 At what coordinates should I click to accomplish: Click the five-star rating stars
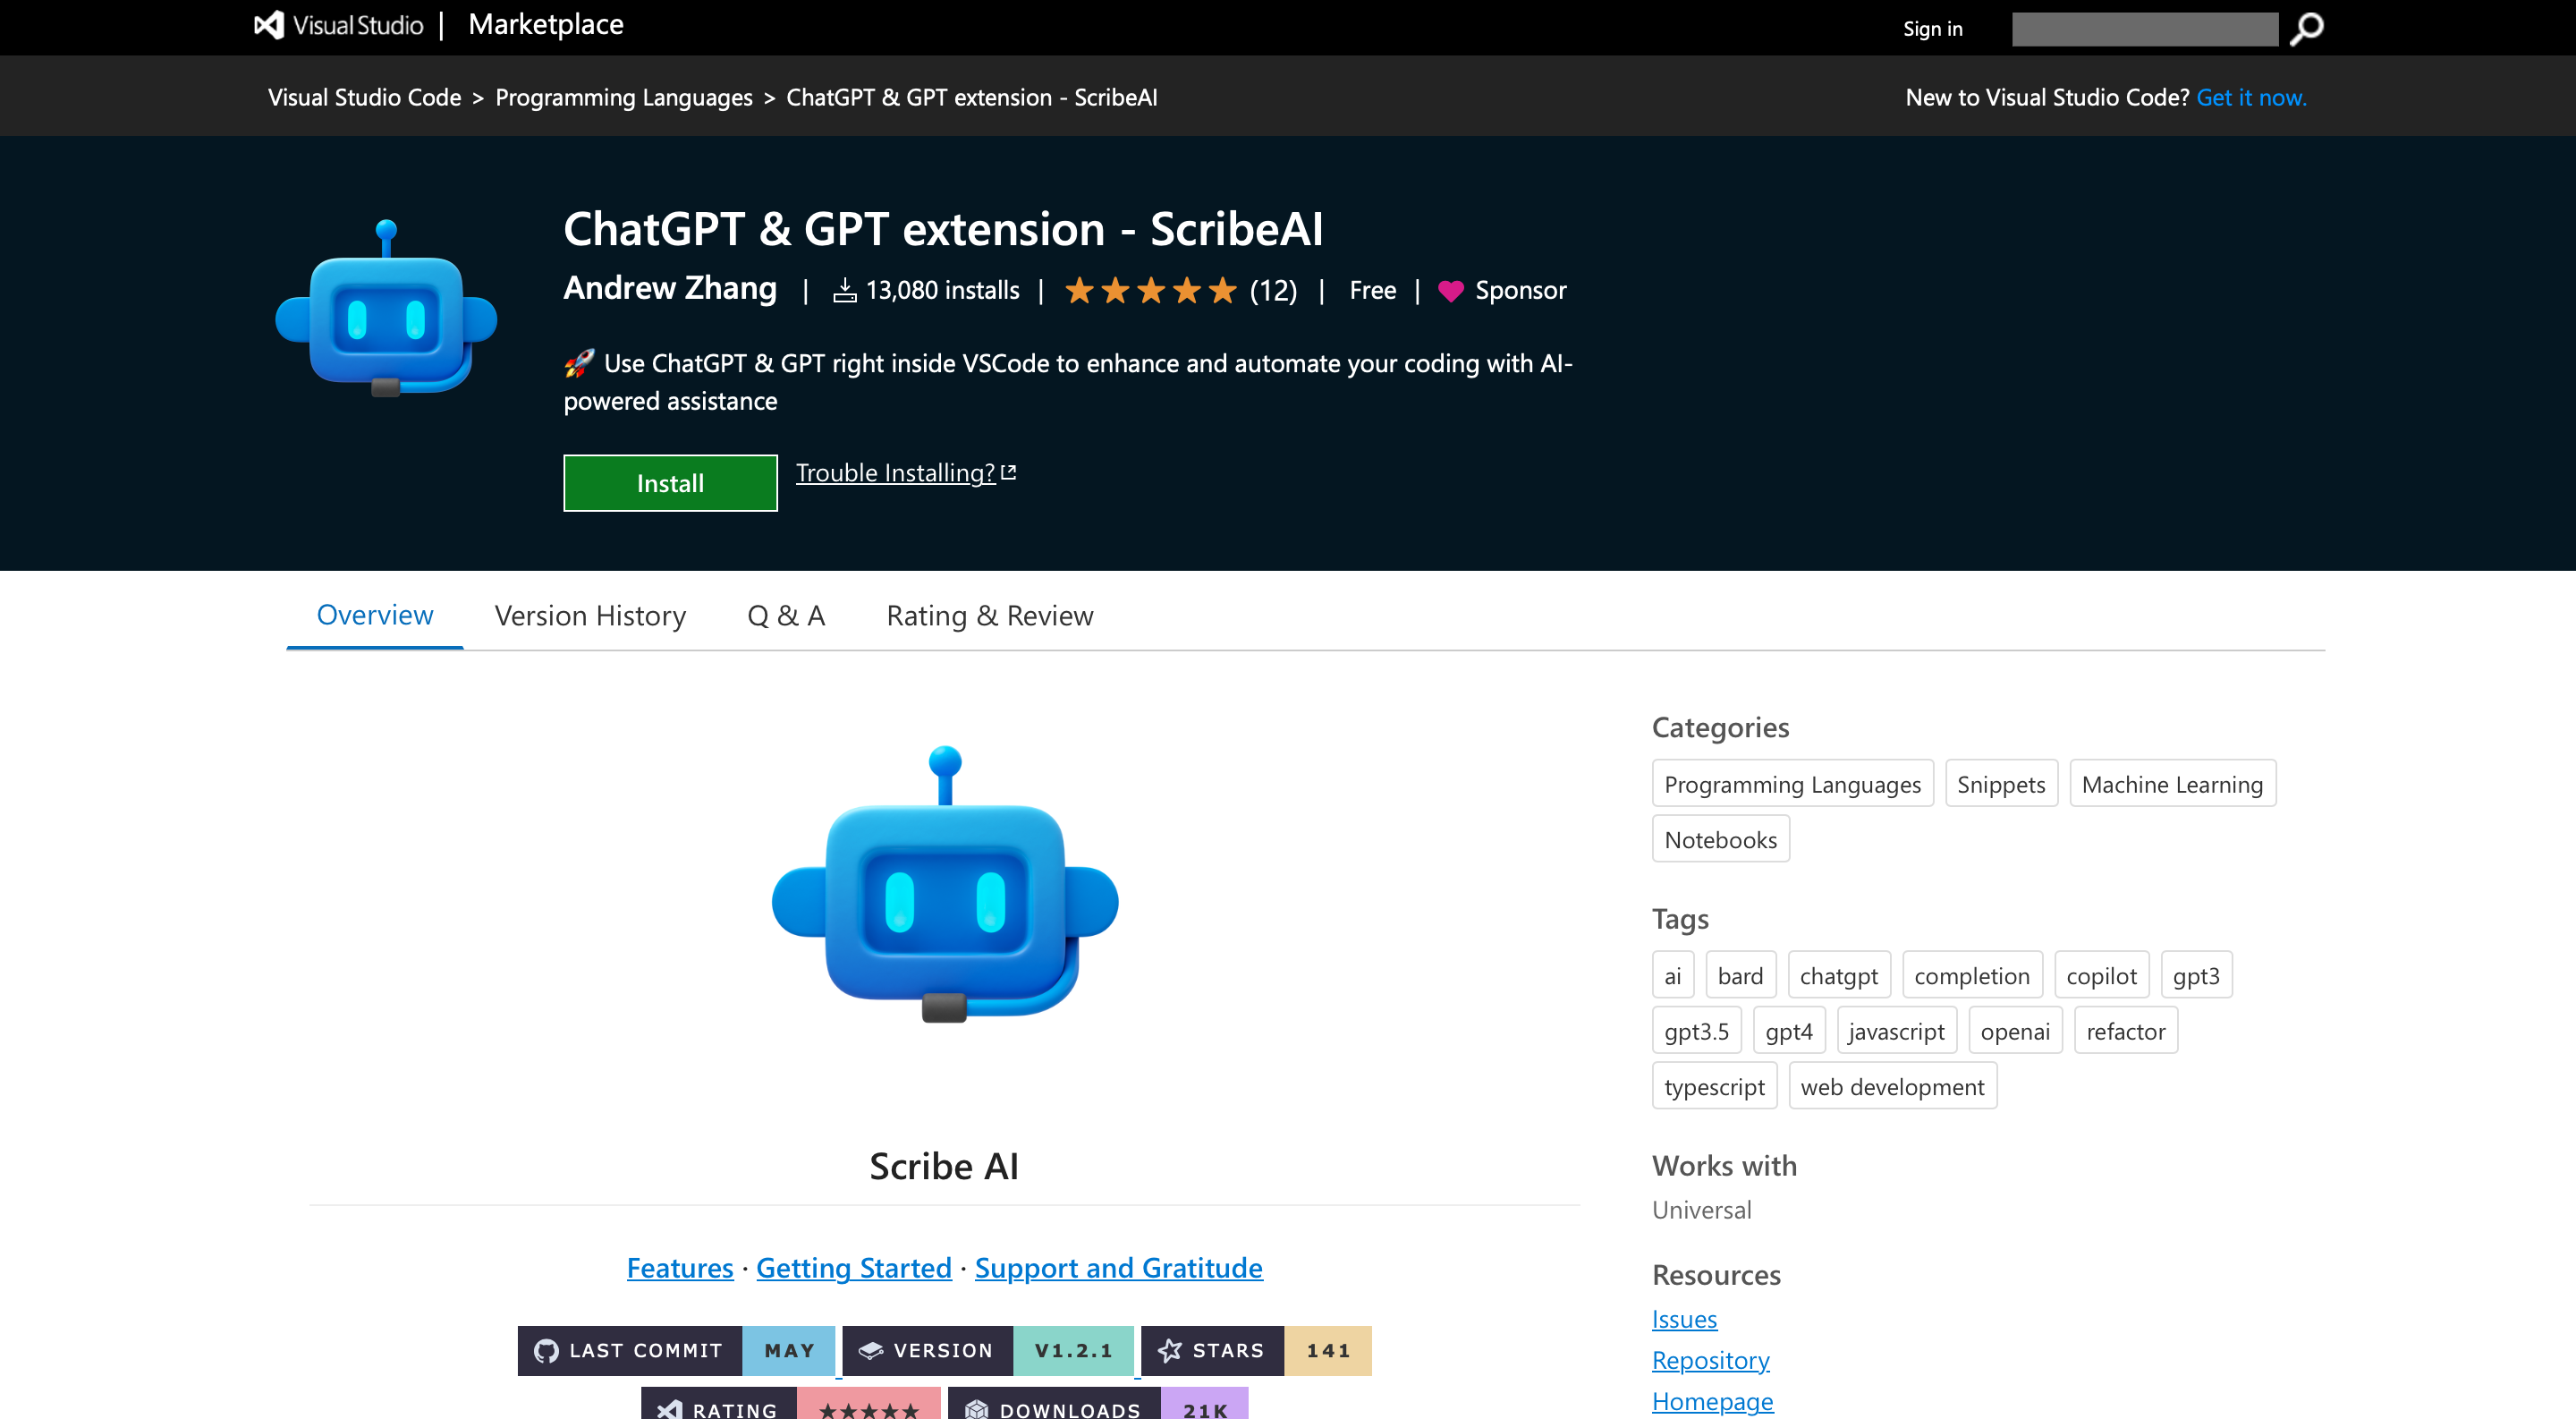point(1150,291)
